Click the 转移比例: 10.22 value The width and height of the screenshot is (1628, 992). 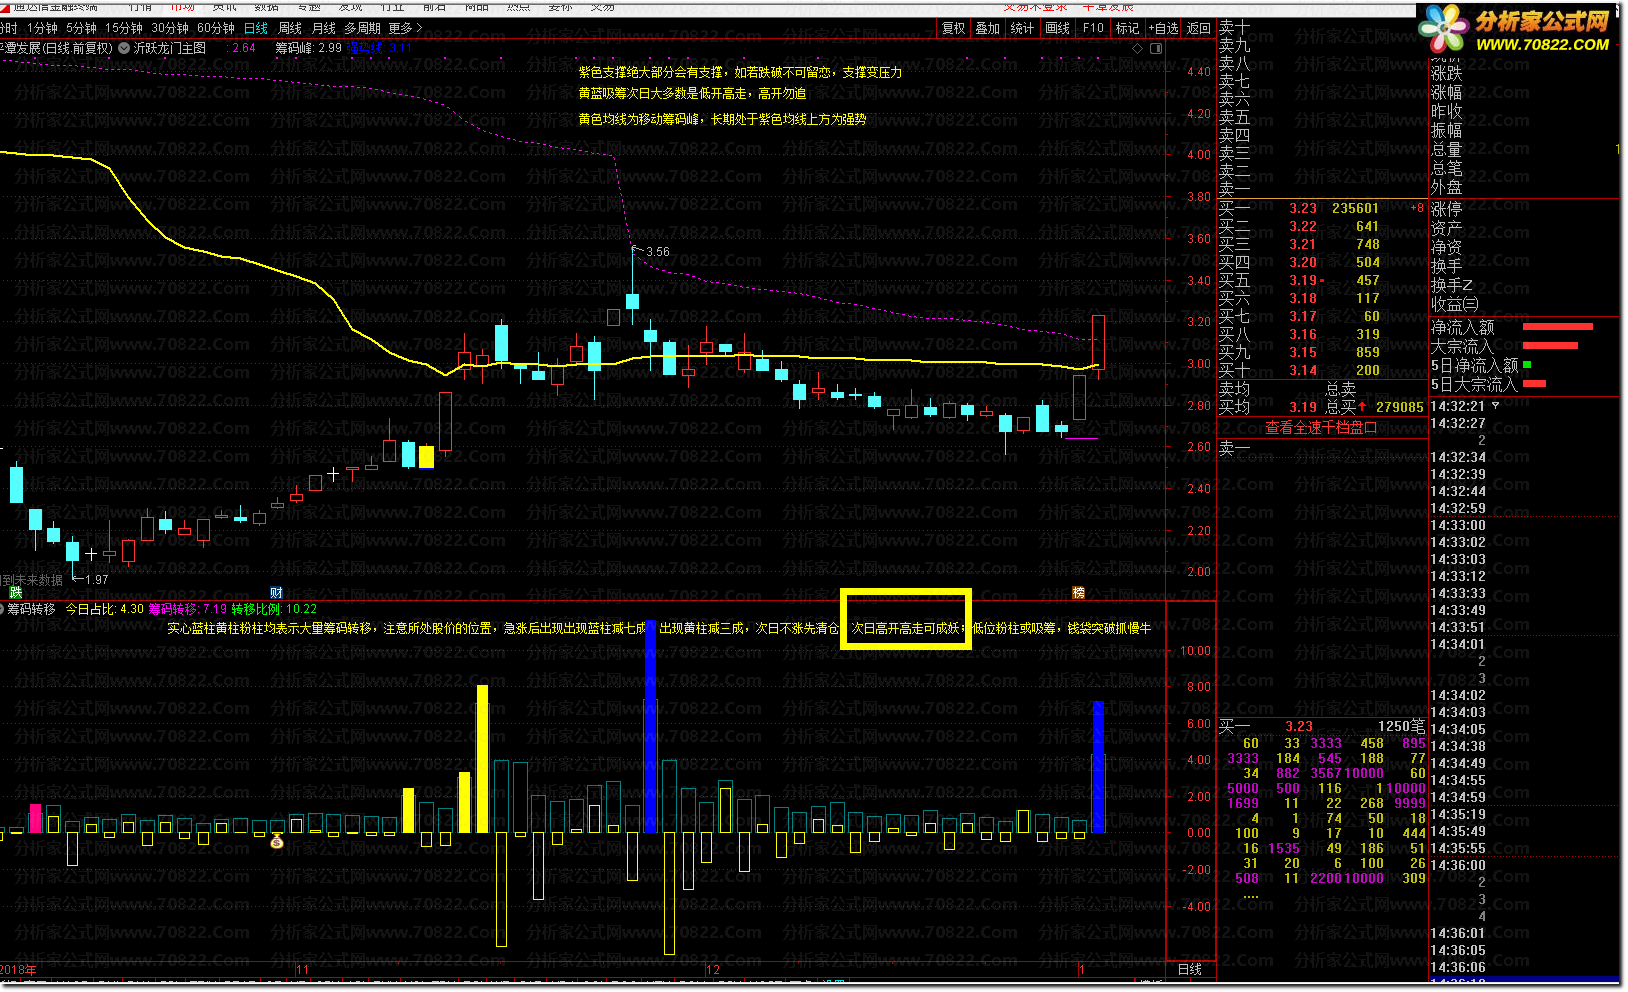273,609
